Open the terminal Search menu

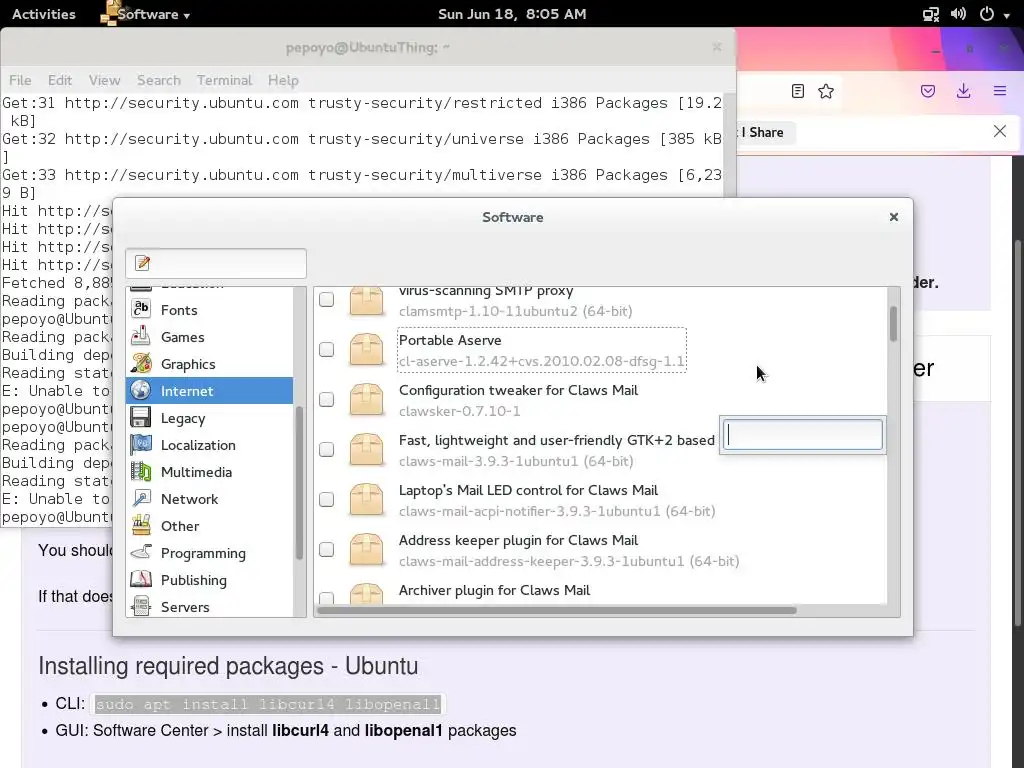[159, 80]
